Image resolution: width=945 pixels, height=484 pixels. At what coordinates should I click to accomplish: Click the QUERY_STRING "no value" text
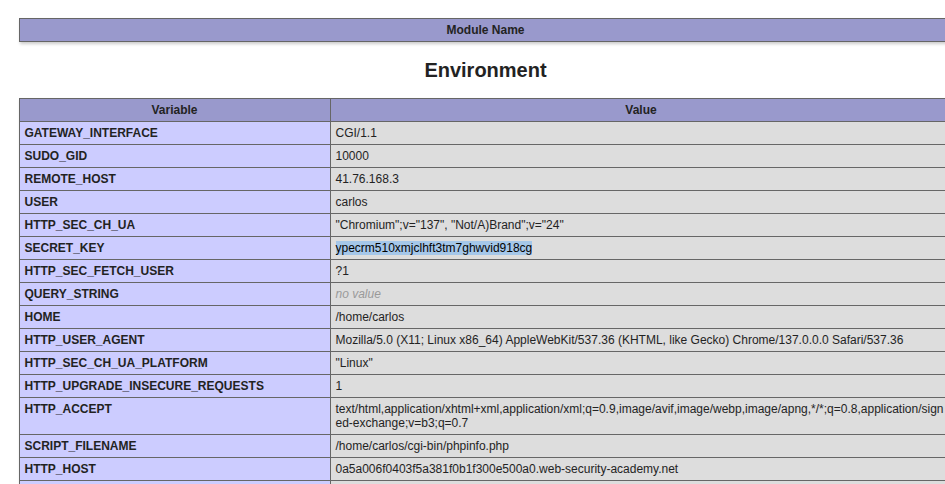pyautogui.click(x=358, y=294)
